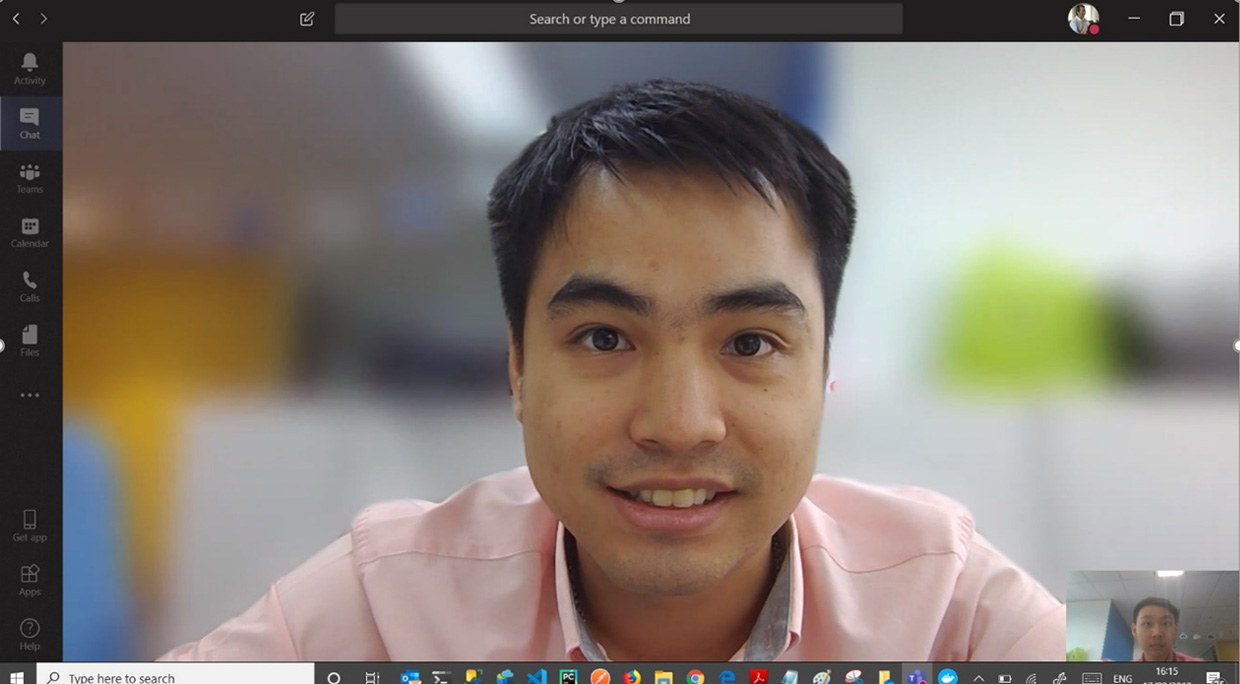The width and height of the screenshot is (1240, 684).
Task: Go to Calls in sidebar
Action: pyautogui.click(x=29, y=286)
